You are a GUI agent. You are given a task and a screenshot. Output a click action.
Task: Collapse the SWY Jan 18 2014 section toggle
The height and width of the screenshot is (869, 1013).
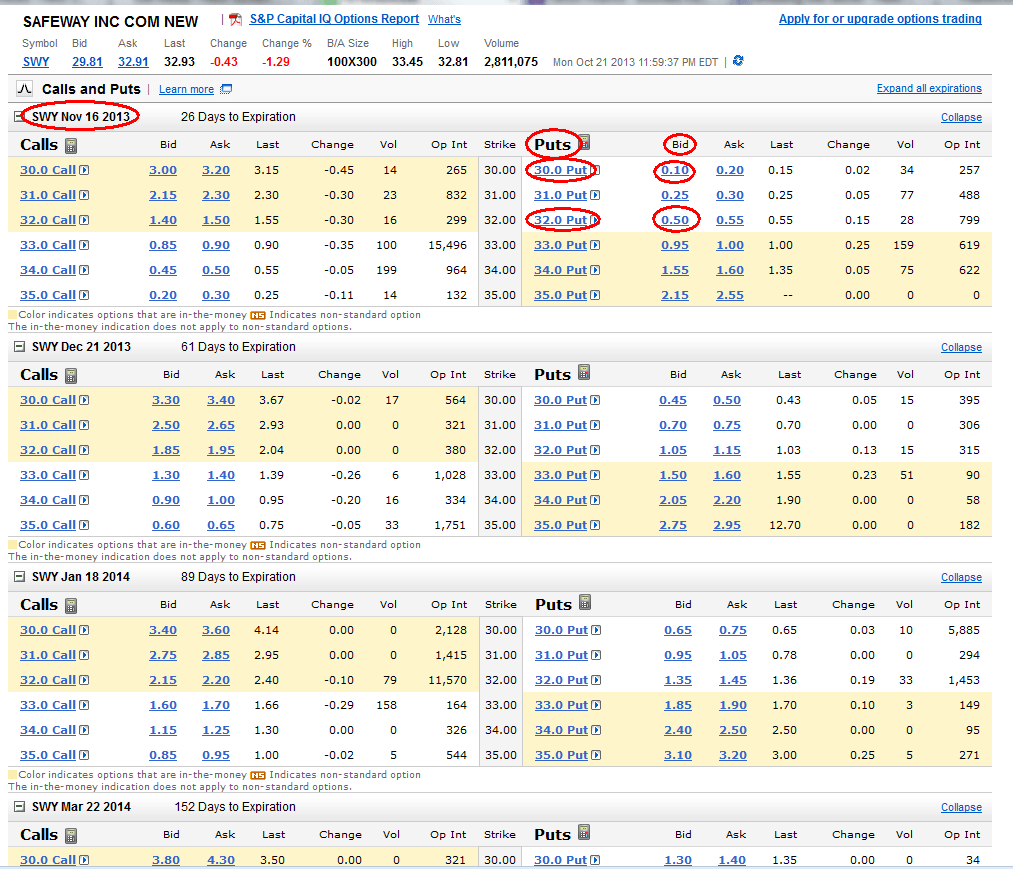pos(19,577)
